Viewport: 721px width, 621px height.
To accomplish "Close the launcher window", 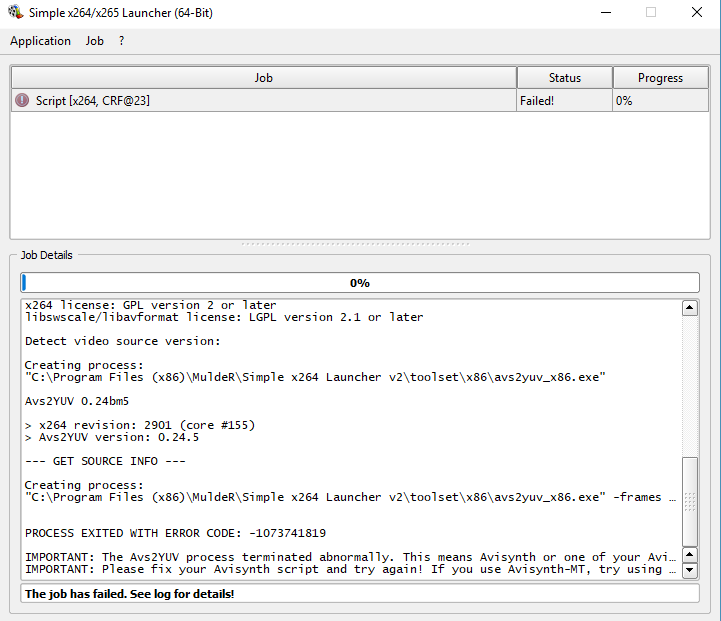I will click(697, 12).
